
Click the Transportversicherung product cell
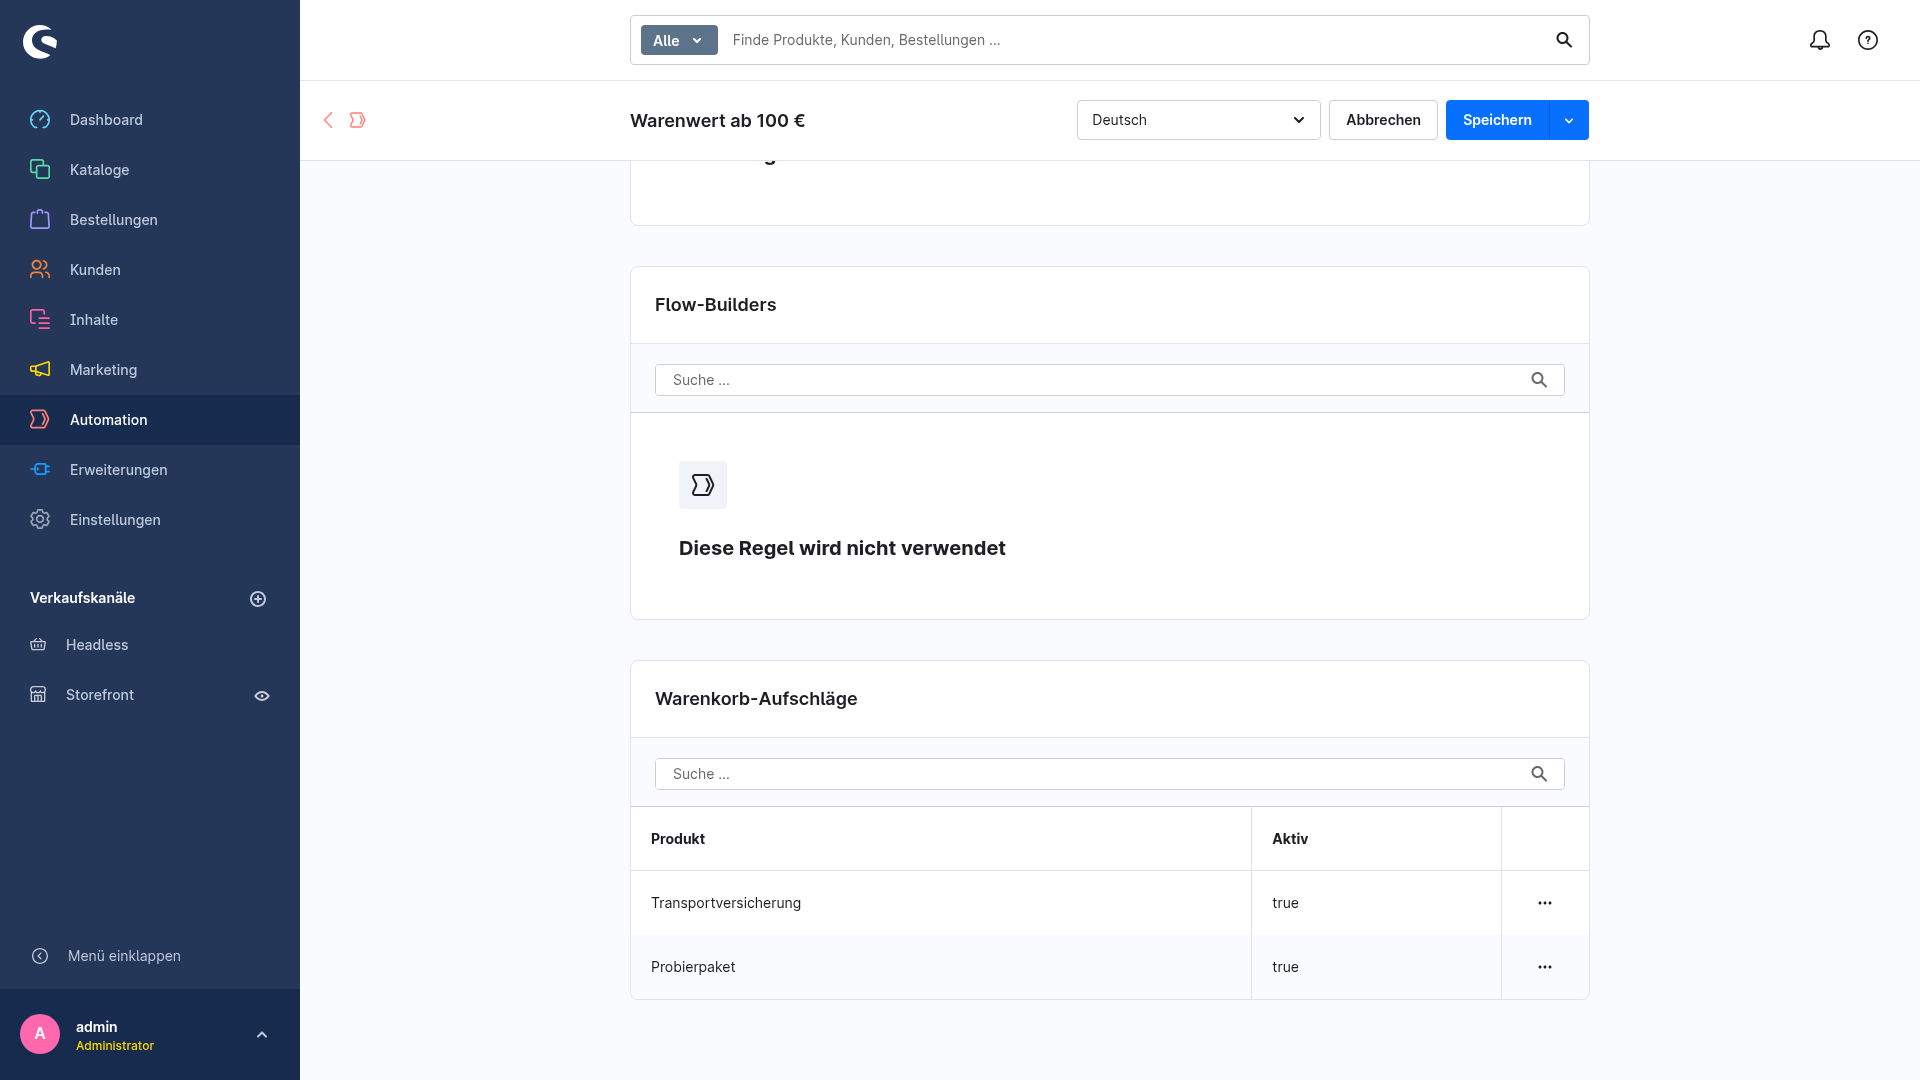click(941, 903)
